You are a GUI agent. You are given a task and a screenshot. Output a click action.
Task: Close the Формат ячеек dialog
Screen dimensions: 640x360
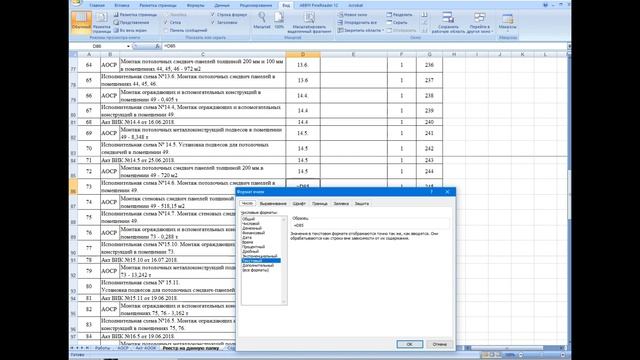coord(447,192)
